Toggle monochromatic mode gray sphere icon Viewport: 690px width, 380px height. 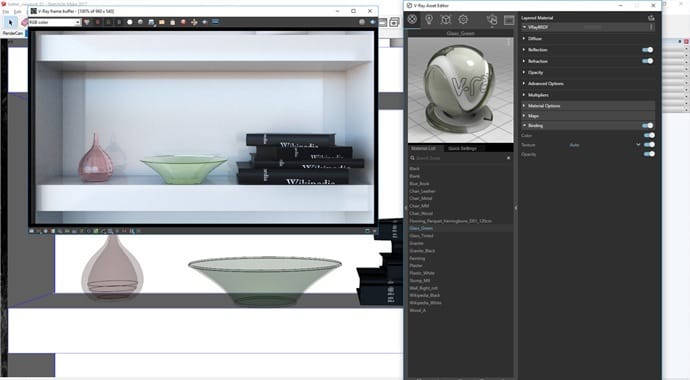pyautogui.click(x=140, y=22)
